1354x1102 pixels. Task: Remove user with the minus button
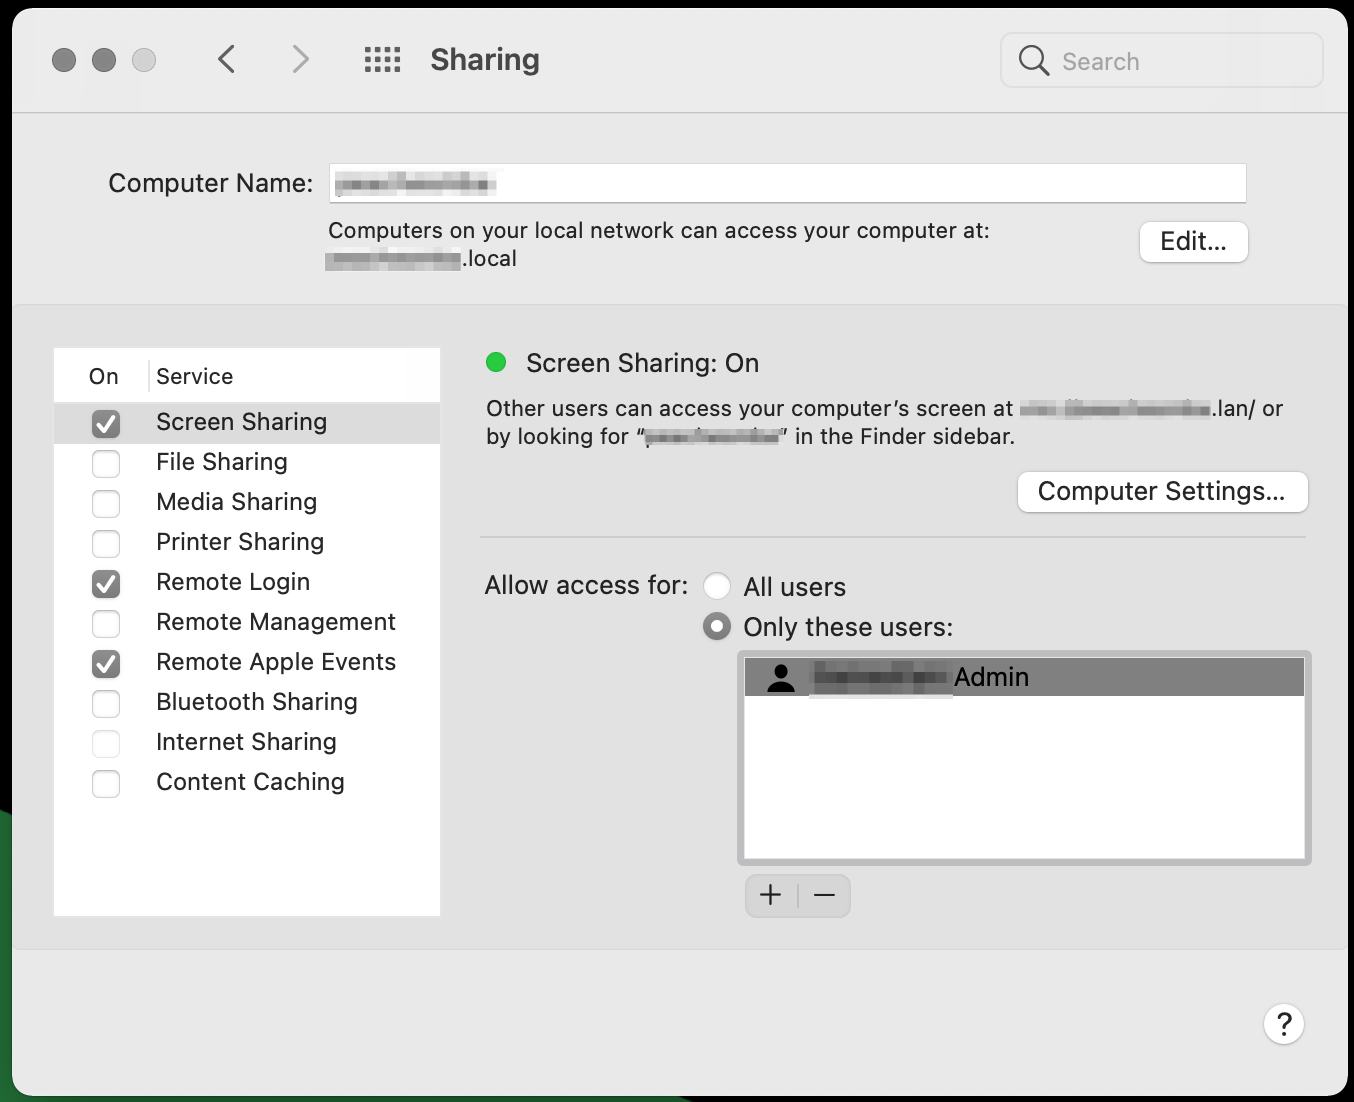coord(824,895)
